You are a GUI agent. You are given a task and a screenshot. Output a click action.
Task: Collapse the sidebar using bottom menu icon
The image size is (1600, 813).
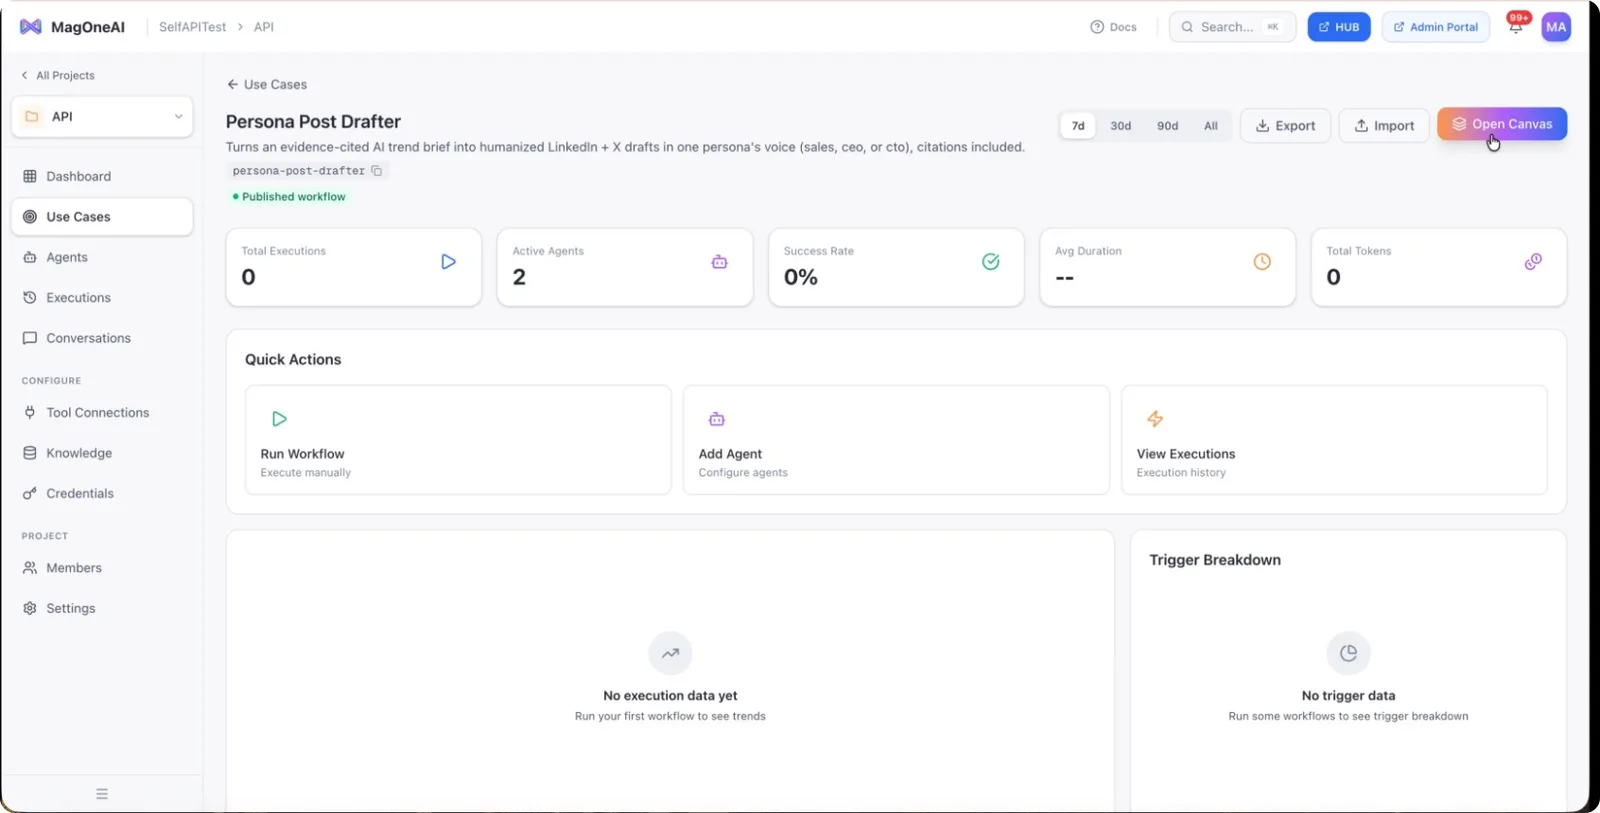(102, 794)
